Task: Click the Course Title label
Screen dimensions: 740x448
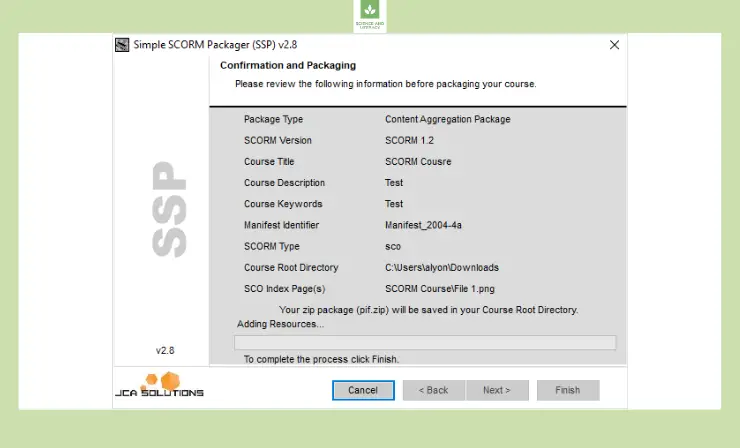Action: [x=269, y=161]
